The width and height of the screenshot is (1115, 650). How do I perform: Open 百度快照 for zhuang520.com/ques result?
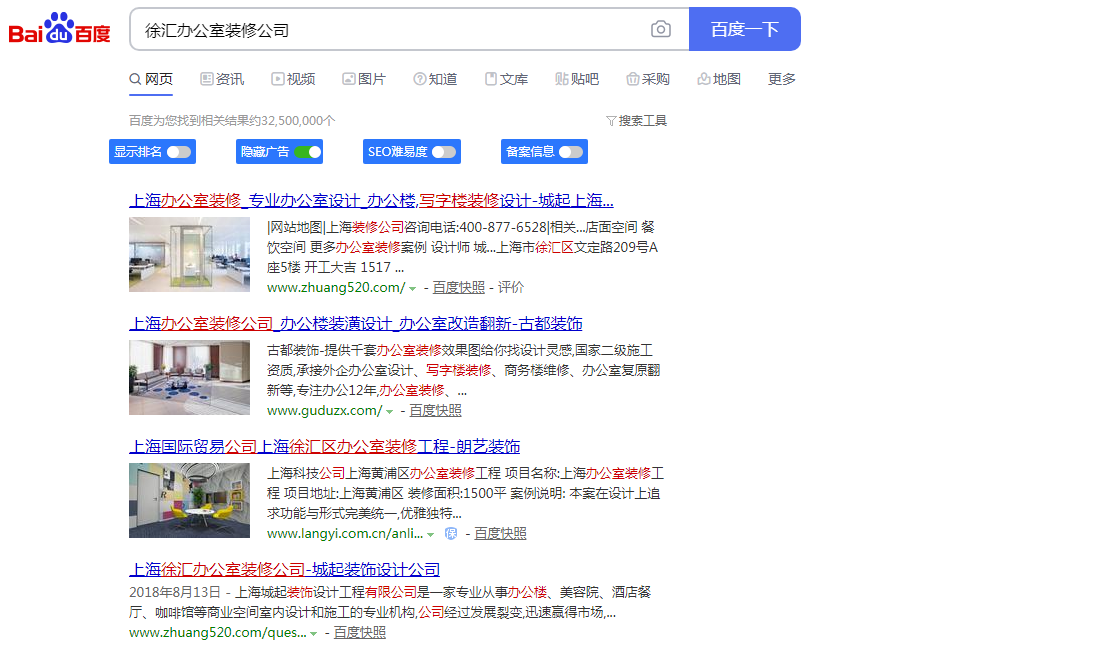(360, 632)
